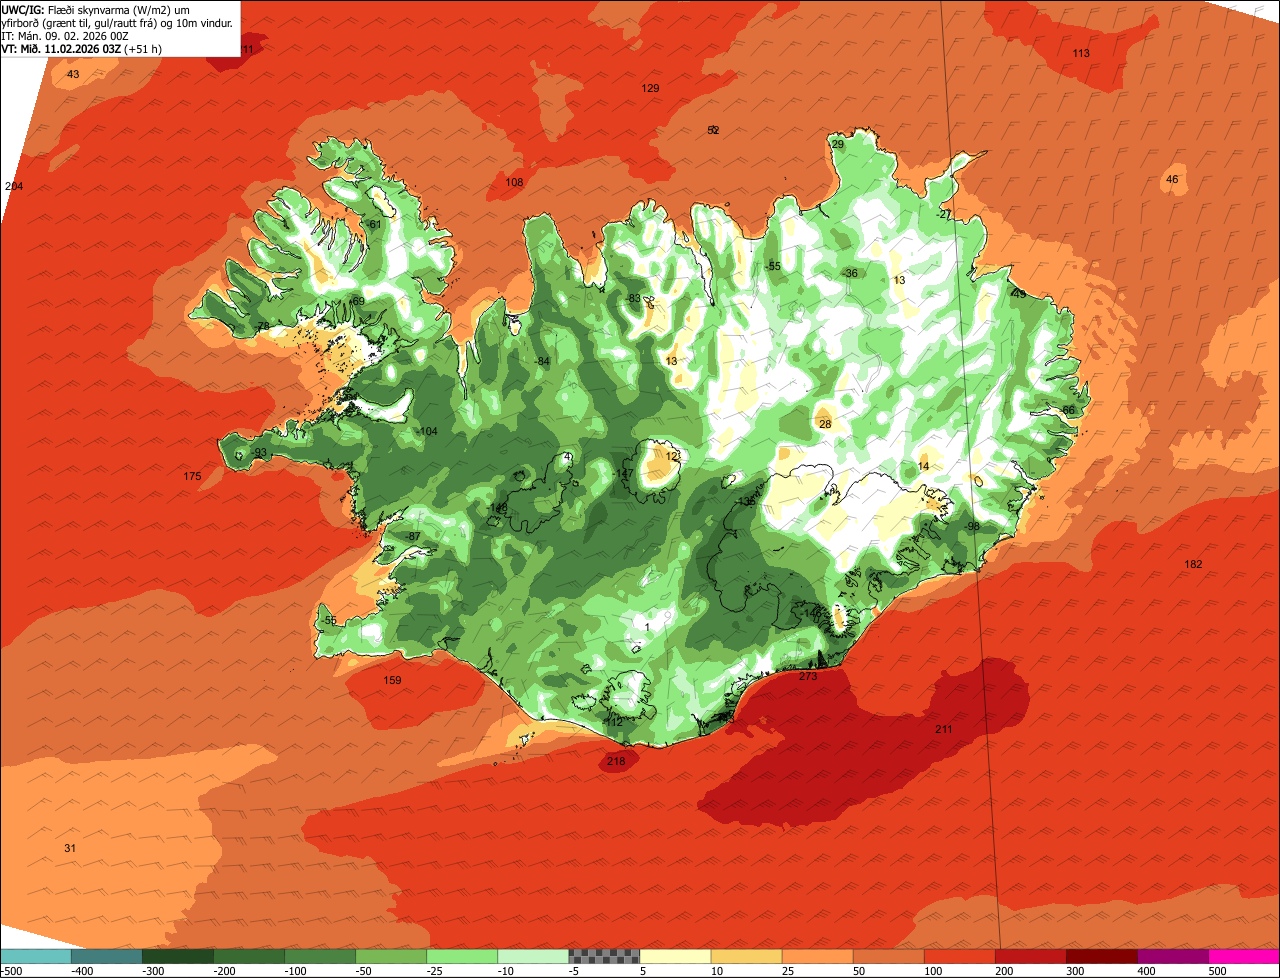Click the flux value 159 off the southwest coast

pyautogui.click(x=393, y=680)
